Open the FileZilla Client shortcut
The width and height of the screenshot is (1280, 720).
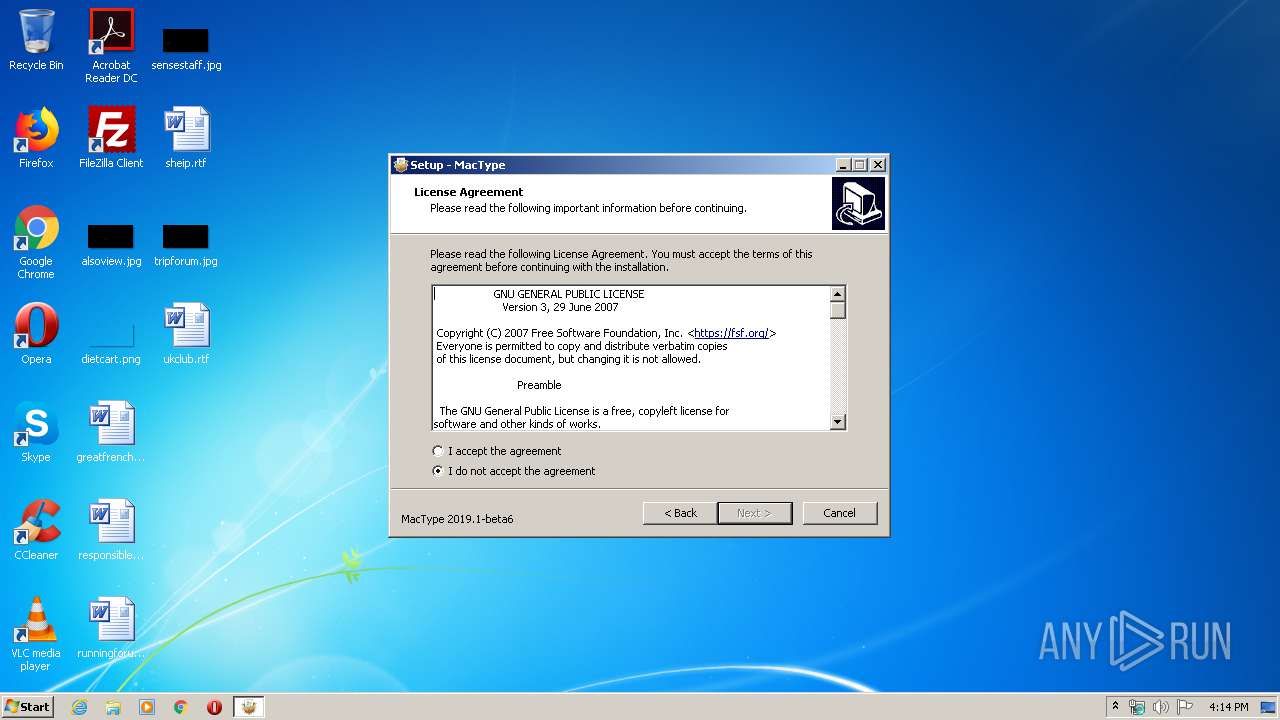[111, 138]
